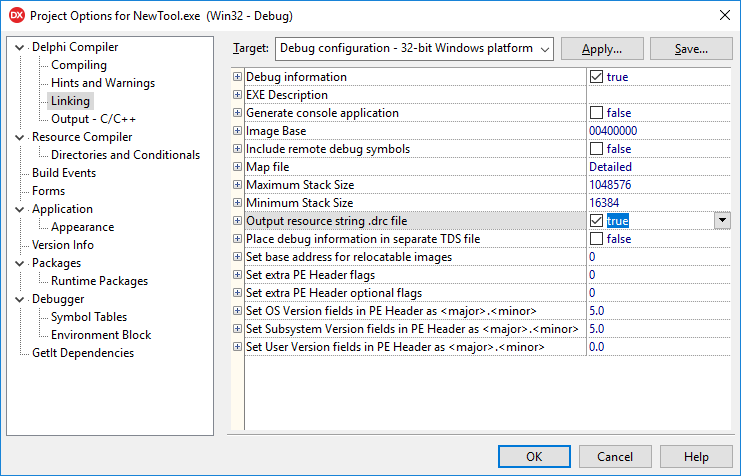Select Compiling in the options tree
Viewport: 741px width, 476px height.
tap(79, 65)
